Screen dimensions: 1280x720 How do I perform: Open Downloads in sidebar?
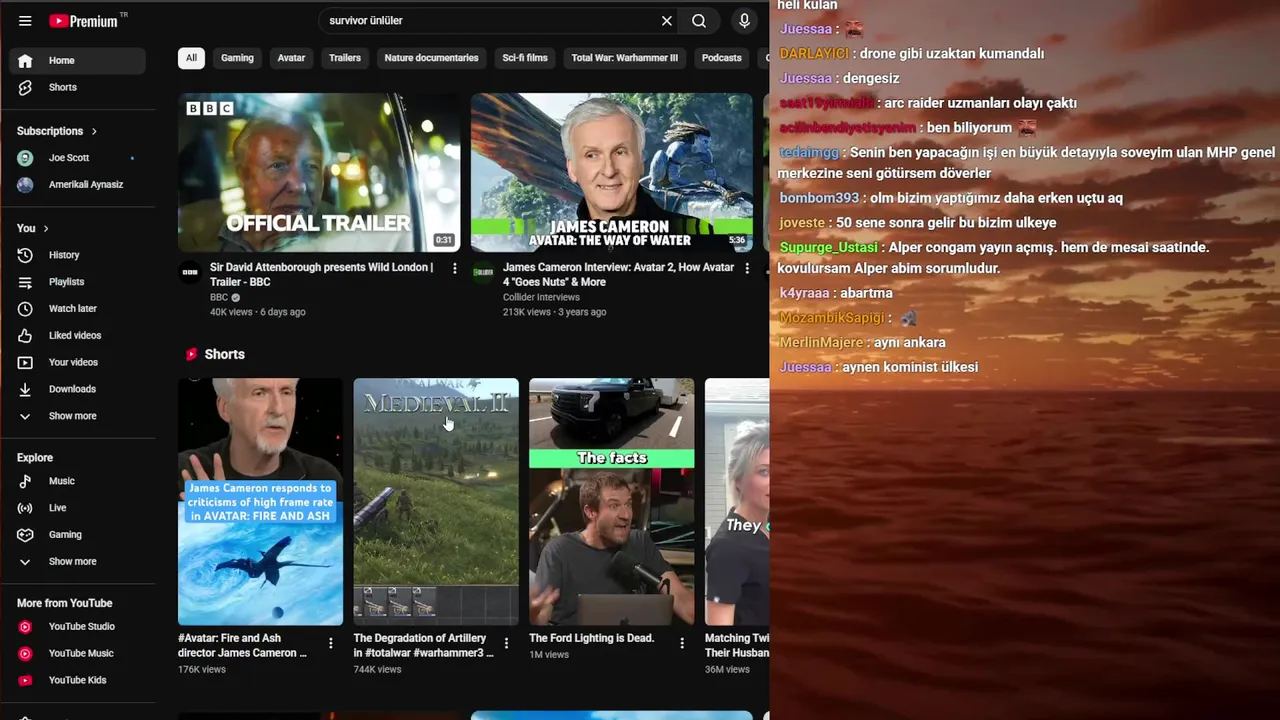point(77,389)
